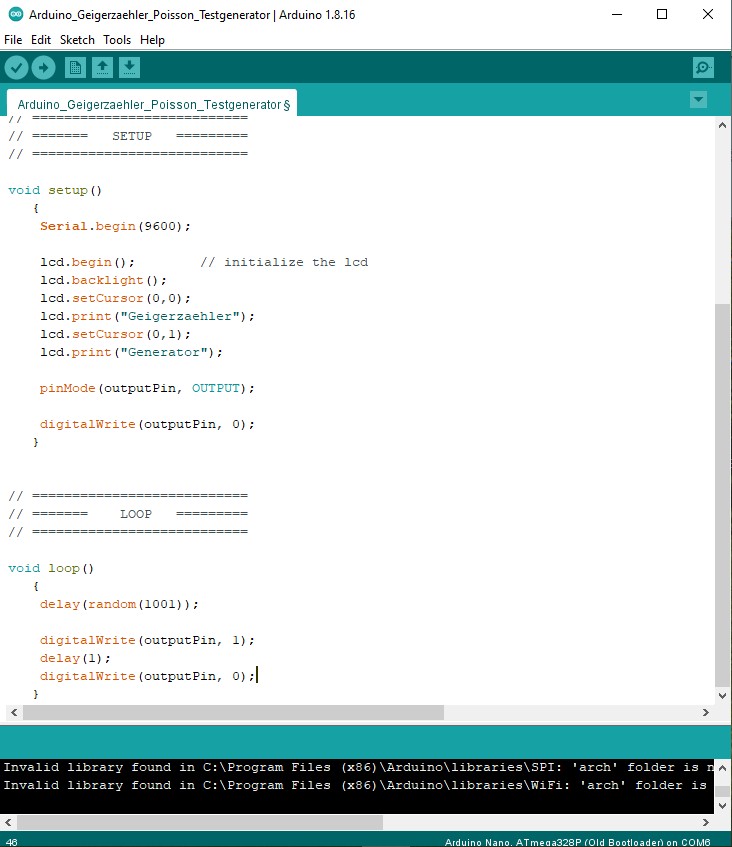Viewport: 732px width, 847px height.
Task: Minimize the Arduino IDE window
Action: (617, 15)
